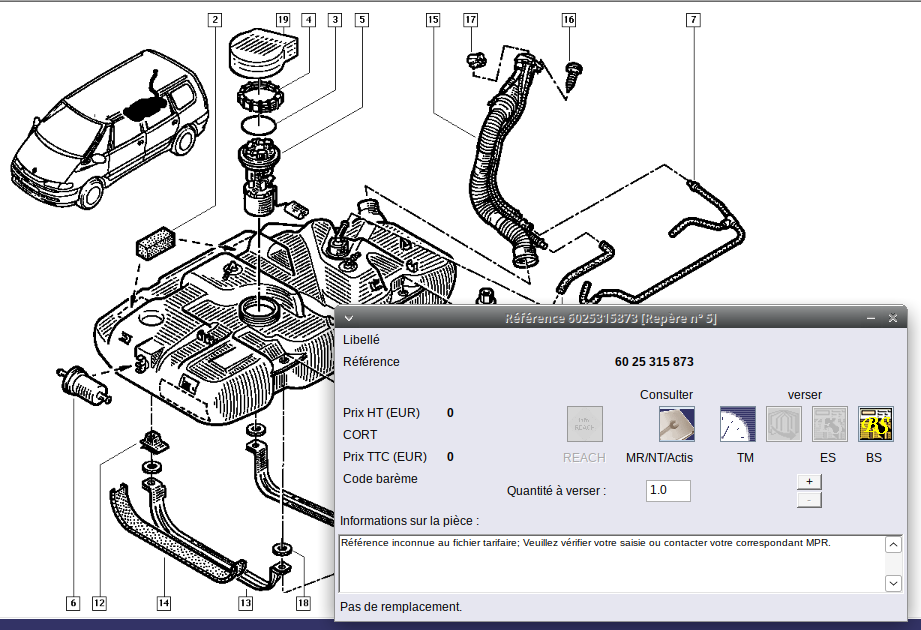Decrease quantity with the minus button
The height and width of the screenshot is (630, 921).
(809, 499)
